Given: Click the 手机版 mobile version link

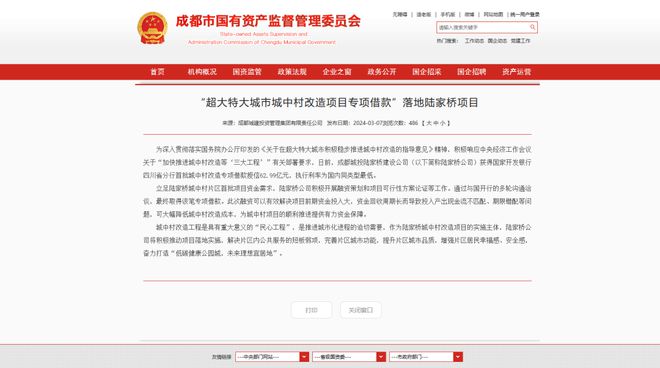Looking at the screenshot, I should coord(447,14).
